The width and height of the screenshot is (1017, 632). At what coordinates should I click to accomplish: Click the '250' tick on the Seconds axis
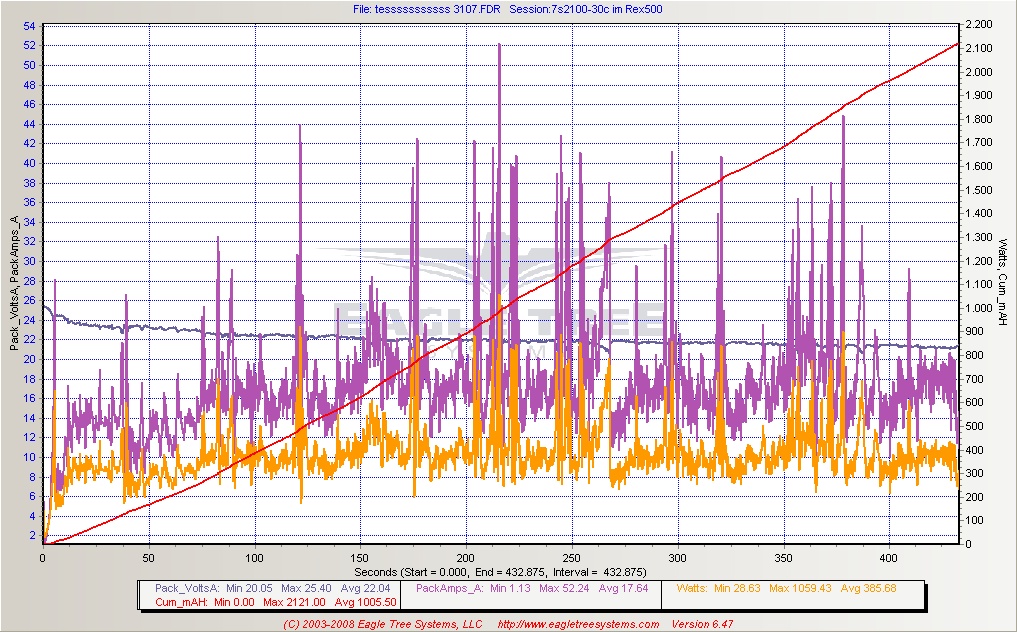572,558
